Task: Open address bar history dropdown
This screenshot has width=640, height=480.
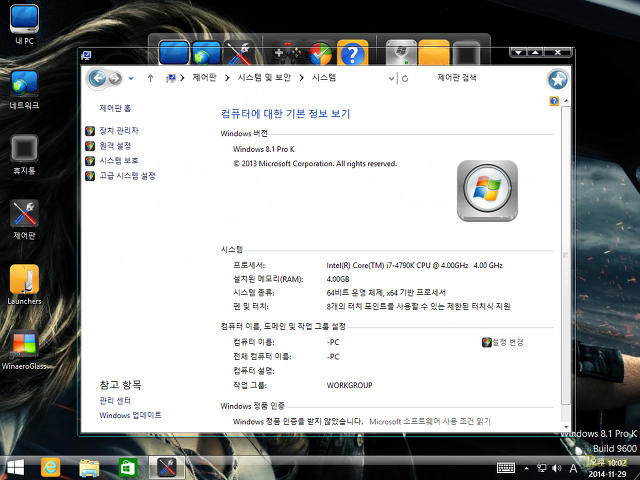Action: [x=391, y=78]
